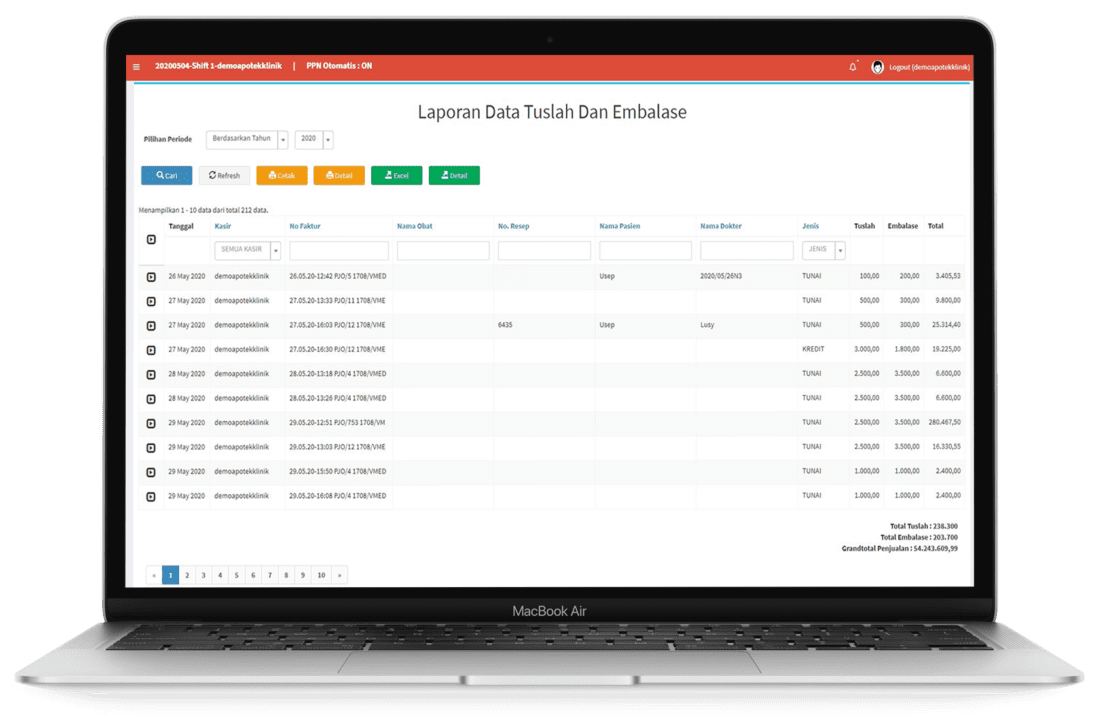Click the printer icon on the Cetak button
Screen dimensions: 1103x720
point(270,175)
